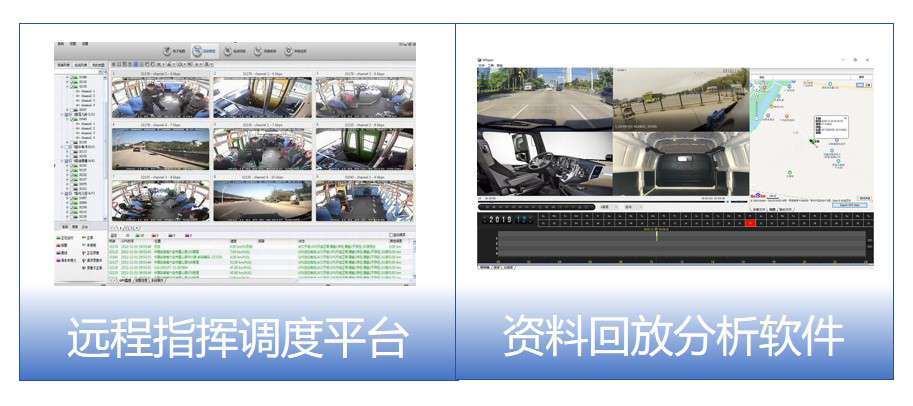Open the first dropdown below the playback video
Viewport: 913px width, 406px height.
click(x=609, y=207)
